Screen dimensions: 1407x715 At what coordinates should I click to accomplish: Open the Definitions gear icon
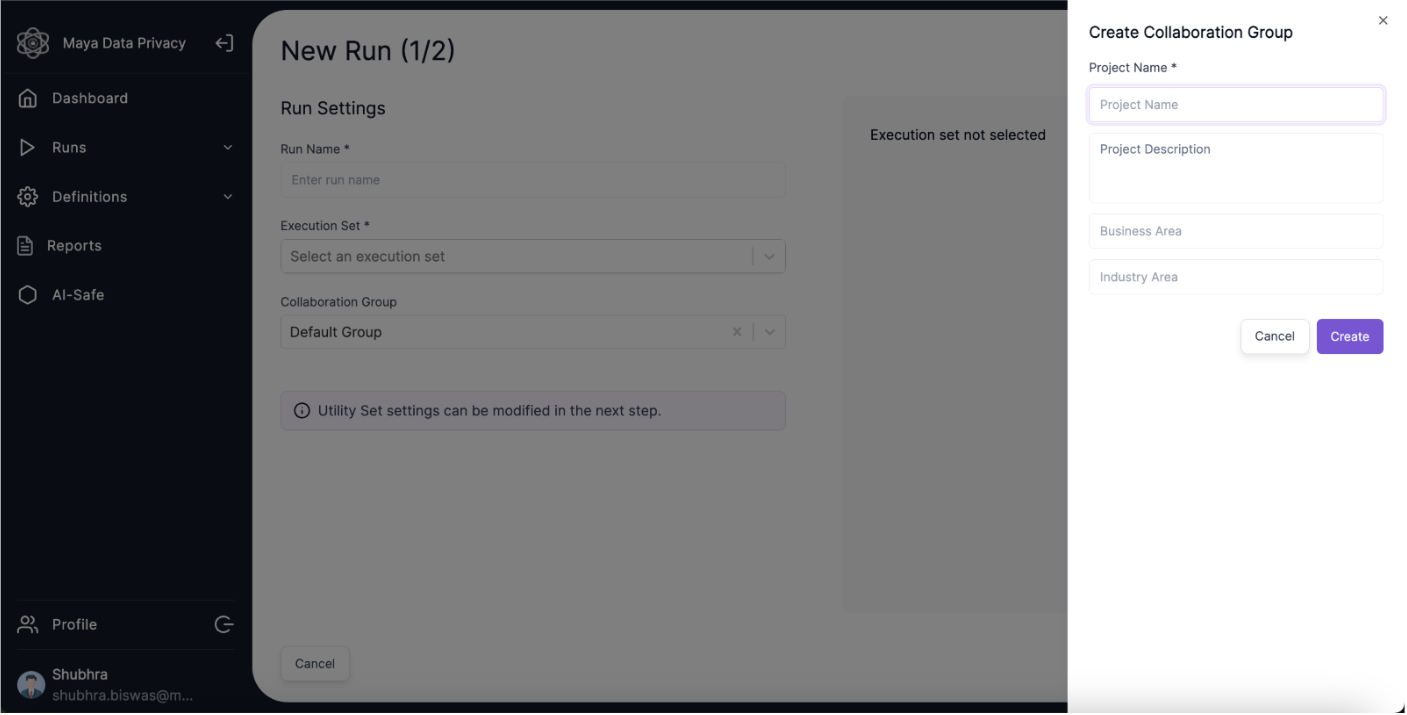(28, 197)
